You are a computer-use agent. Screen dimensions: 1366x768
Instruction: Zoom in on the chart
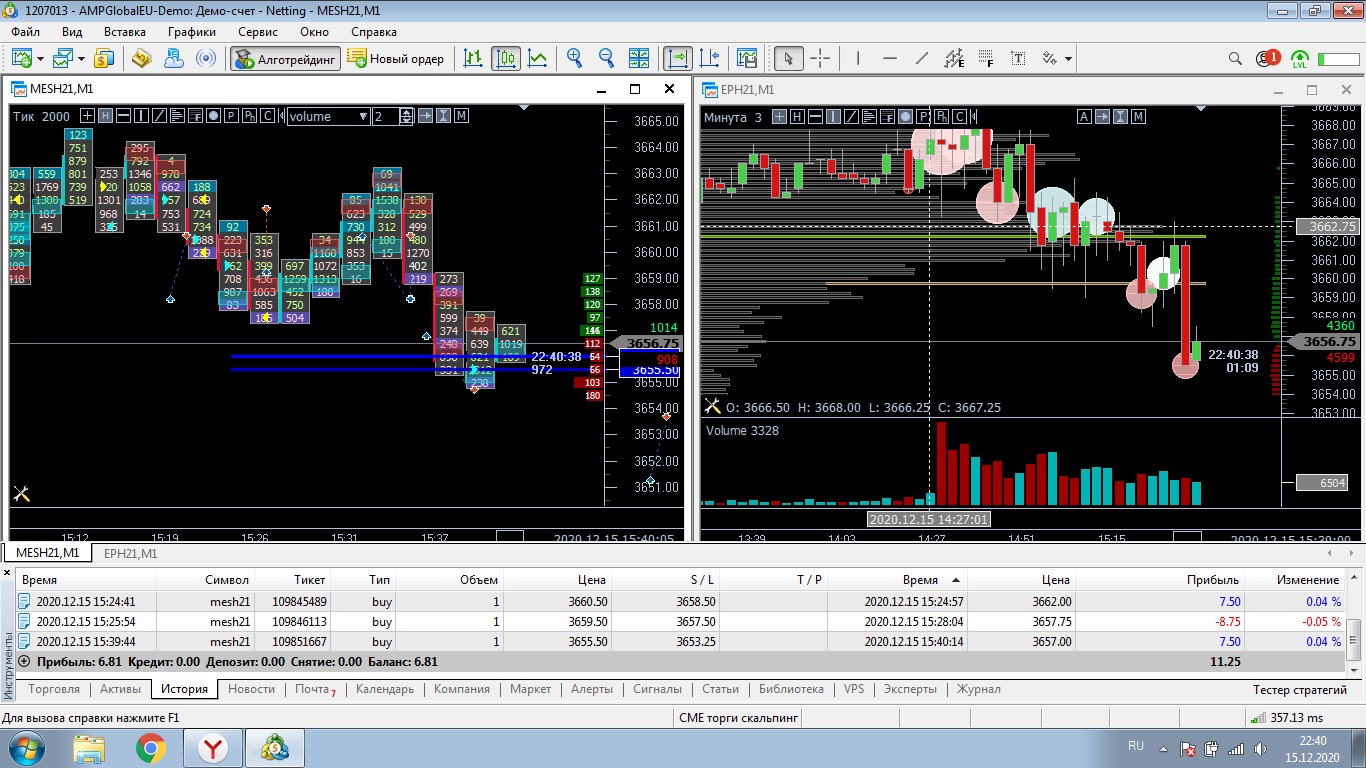point(574,58)
